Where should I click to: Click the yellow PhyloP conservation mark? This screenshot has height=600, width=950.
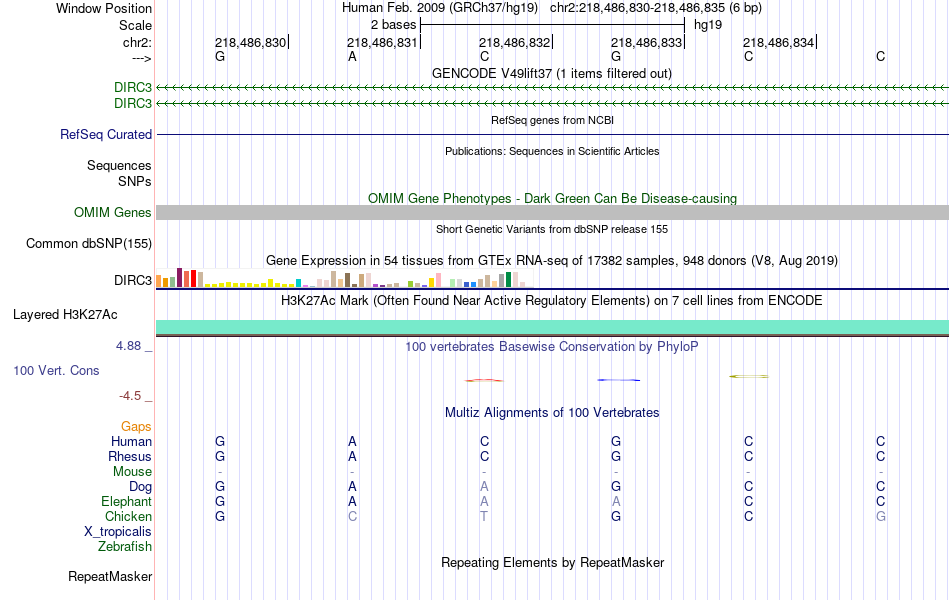749,376
